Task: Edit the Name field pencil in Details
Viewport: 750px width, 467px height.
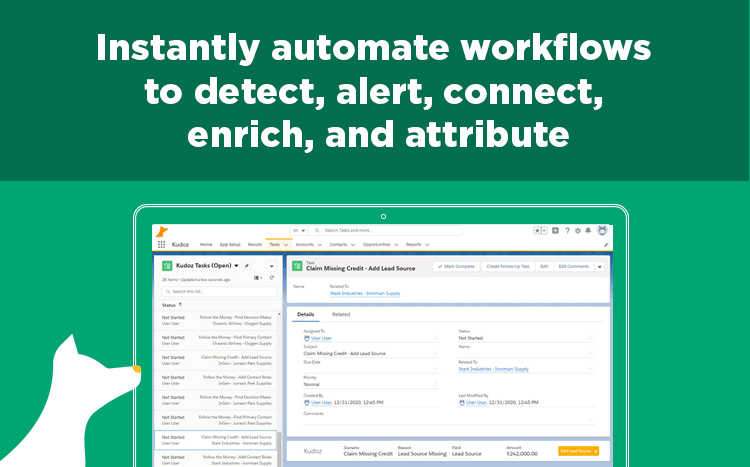Action: [x=590, y=353]
